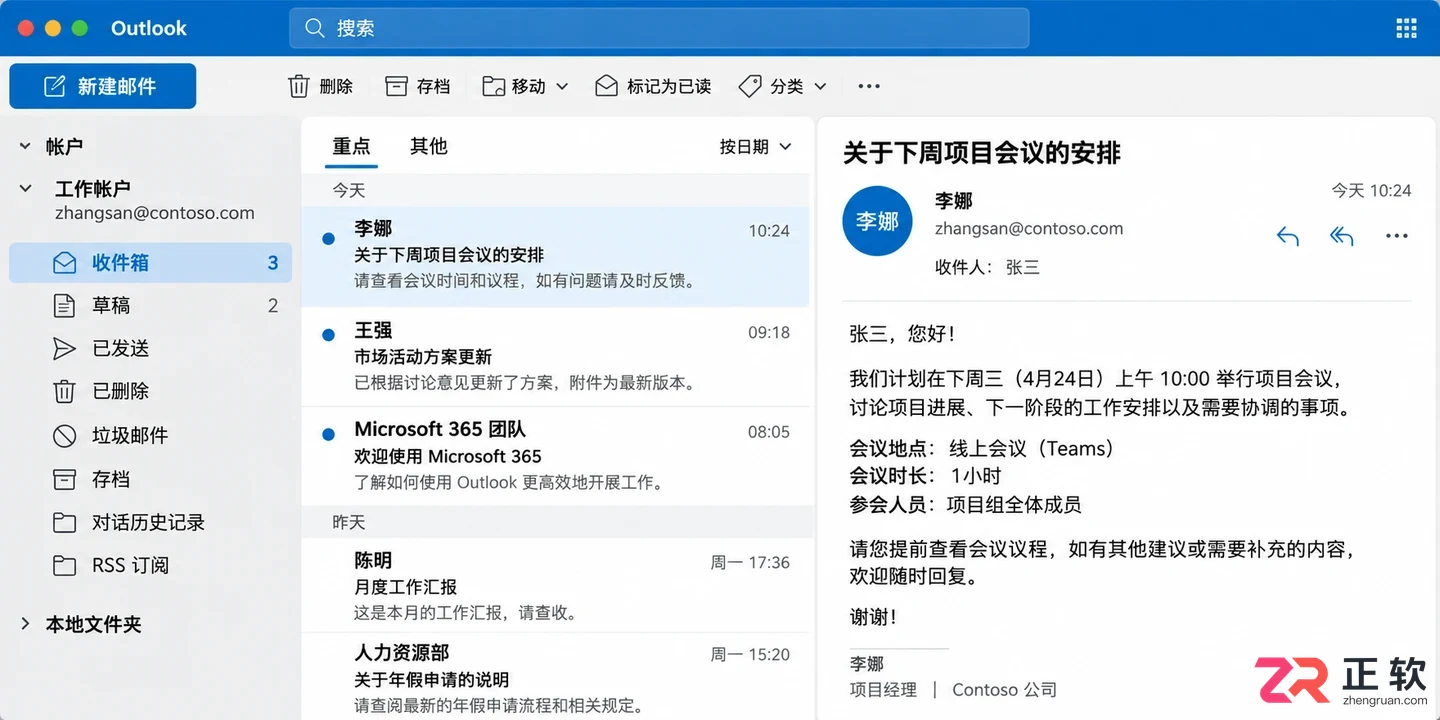Click the open envelope icon beside 标记为已读
Viewport: 1440px width, 720px height.
[x=606, y=87]
